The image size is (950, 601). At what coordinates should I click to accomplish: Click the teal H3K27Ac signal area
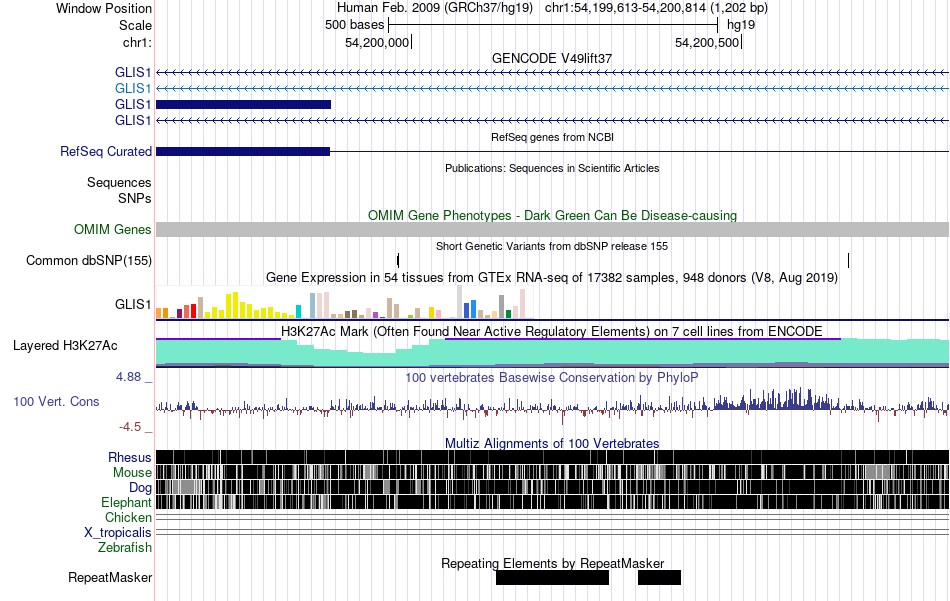coord(553,353)
